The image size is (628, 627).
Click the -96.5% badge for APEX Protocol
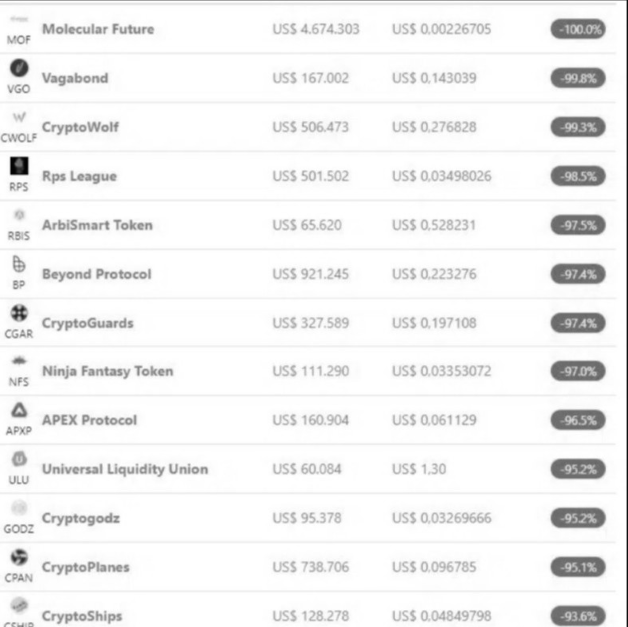(578, 420)
